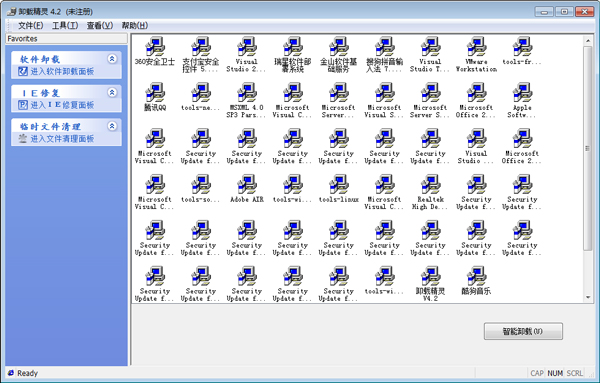Image resolution: width=600 pixels, height=383 pixels.
Task: Click the vertical scrollbar thumb
Action: [588, 148]
